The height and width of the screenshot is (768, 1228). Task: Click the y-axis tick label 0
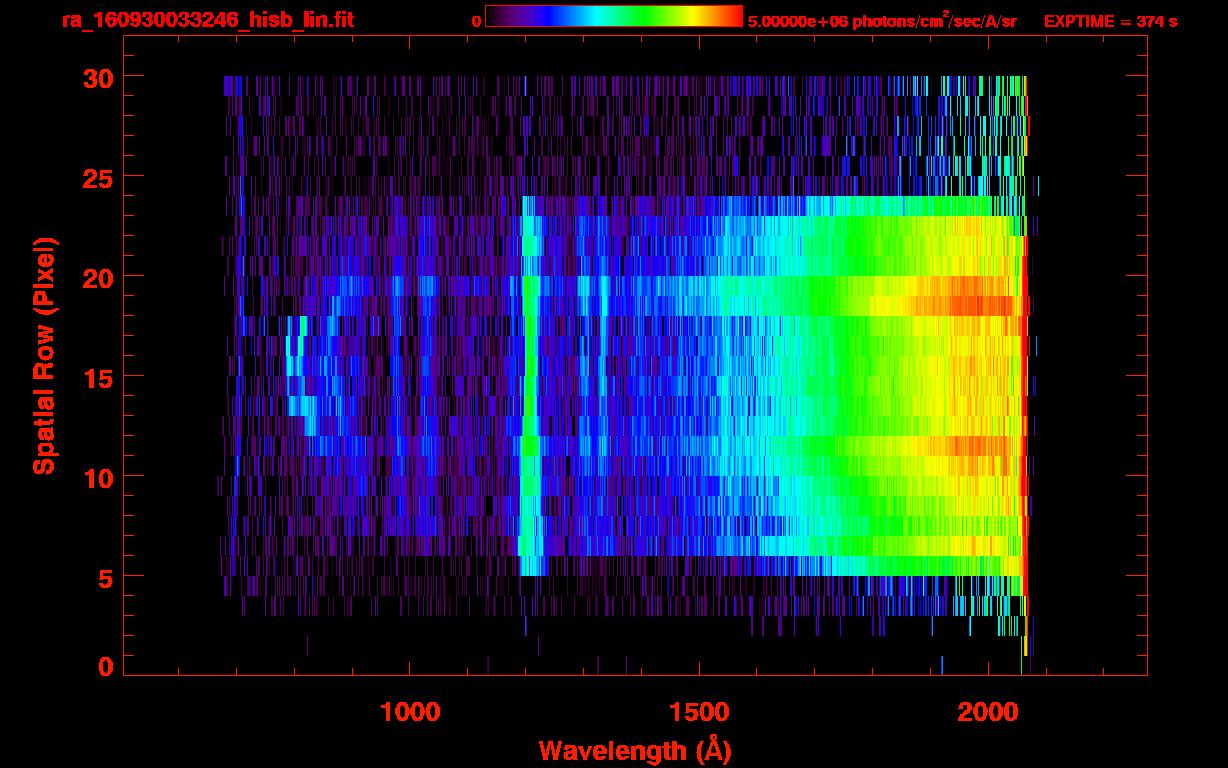point(107,666)
